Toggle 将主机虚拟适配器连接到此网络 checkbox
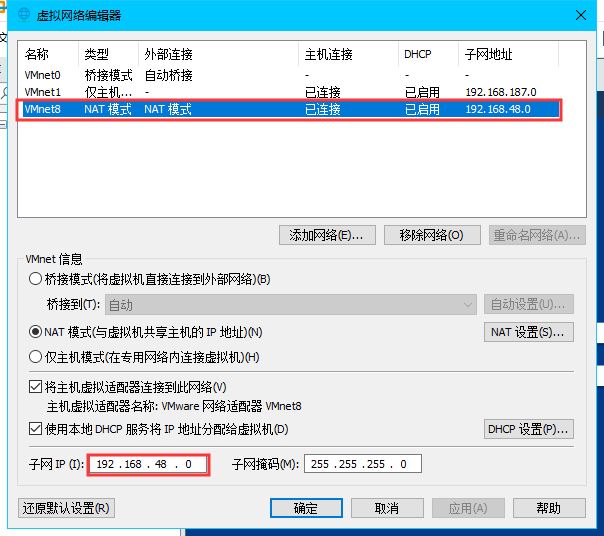The height and width of the screenshot is (536, 604). point(36,387)
